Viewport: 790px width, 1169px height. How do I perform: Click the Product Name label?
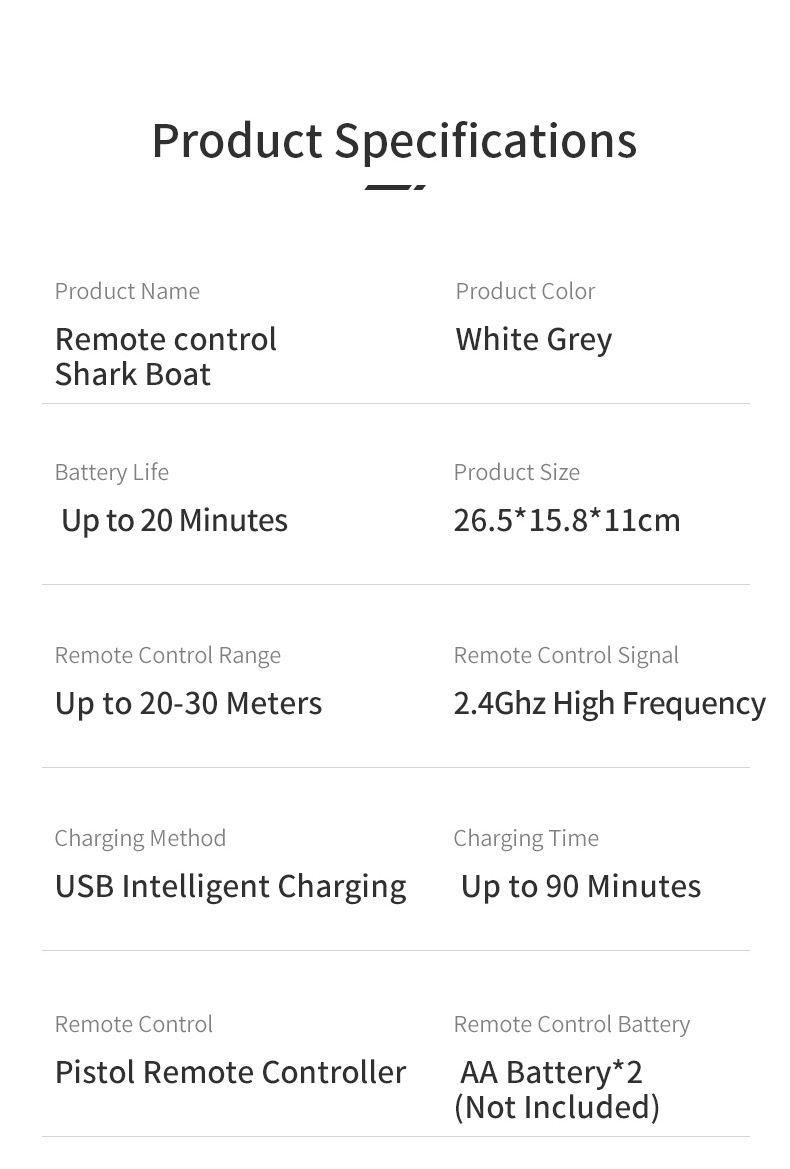127,291
